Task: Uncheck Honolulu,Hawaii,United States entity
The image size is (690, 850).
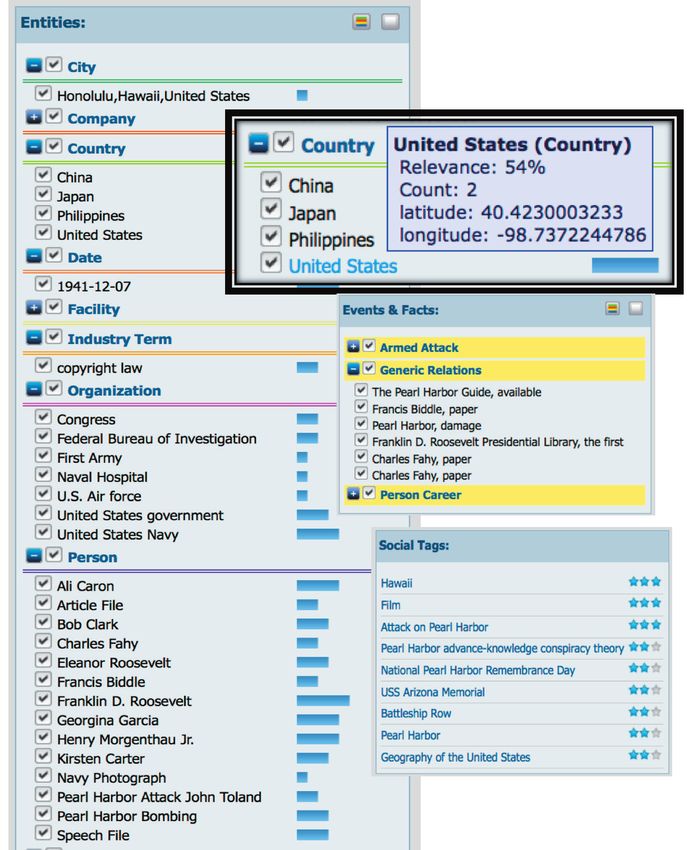Action: pos(43,93)
